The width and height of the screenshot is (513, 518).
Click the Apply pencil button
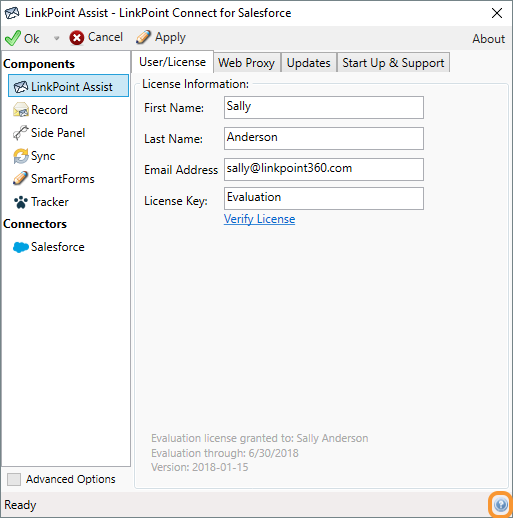(x=161, y=37)
